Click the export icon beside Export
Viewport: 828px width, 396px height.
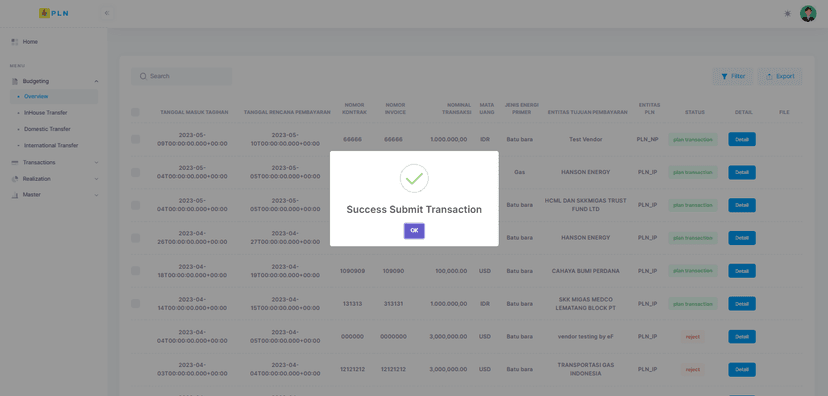click(769, 77)
